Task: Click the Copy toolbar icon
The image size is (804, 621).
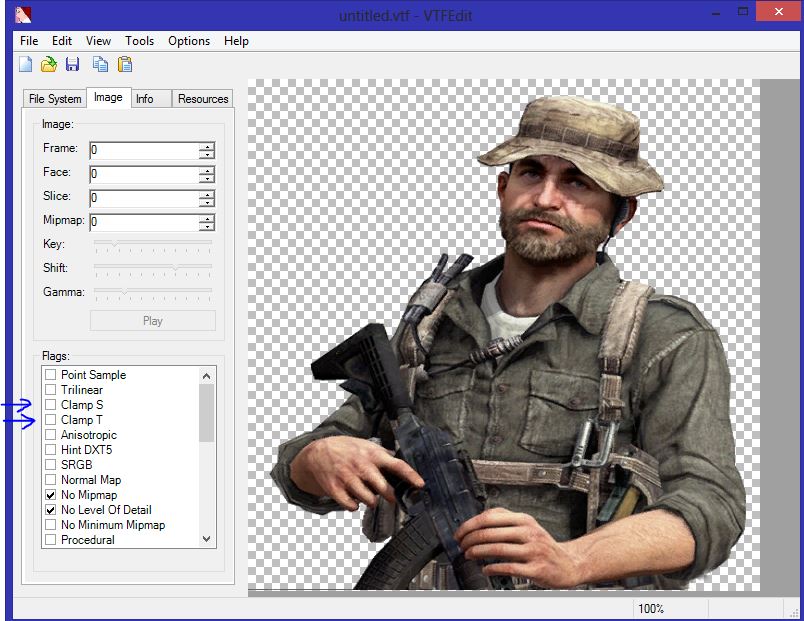Action: [x=101, y=65]
